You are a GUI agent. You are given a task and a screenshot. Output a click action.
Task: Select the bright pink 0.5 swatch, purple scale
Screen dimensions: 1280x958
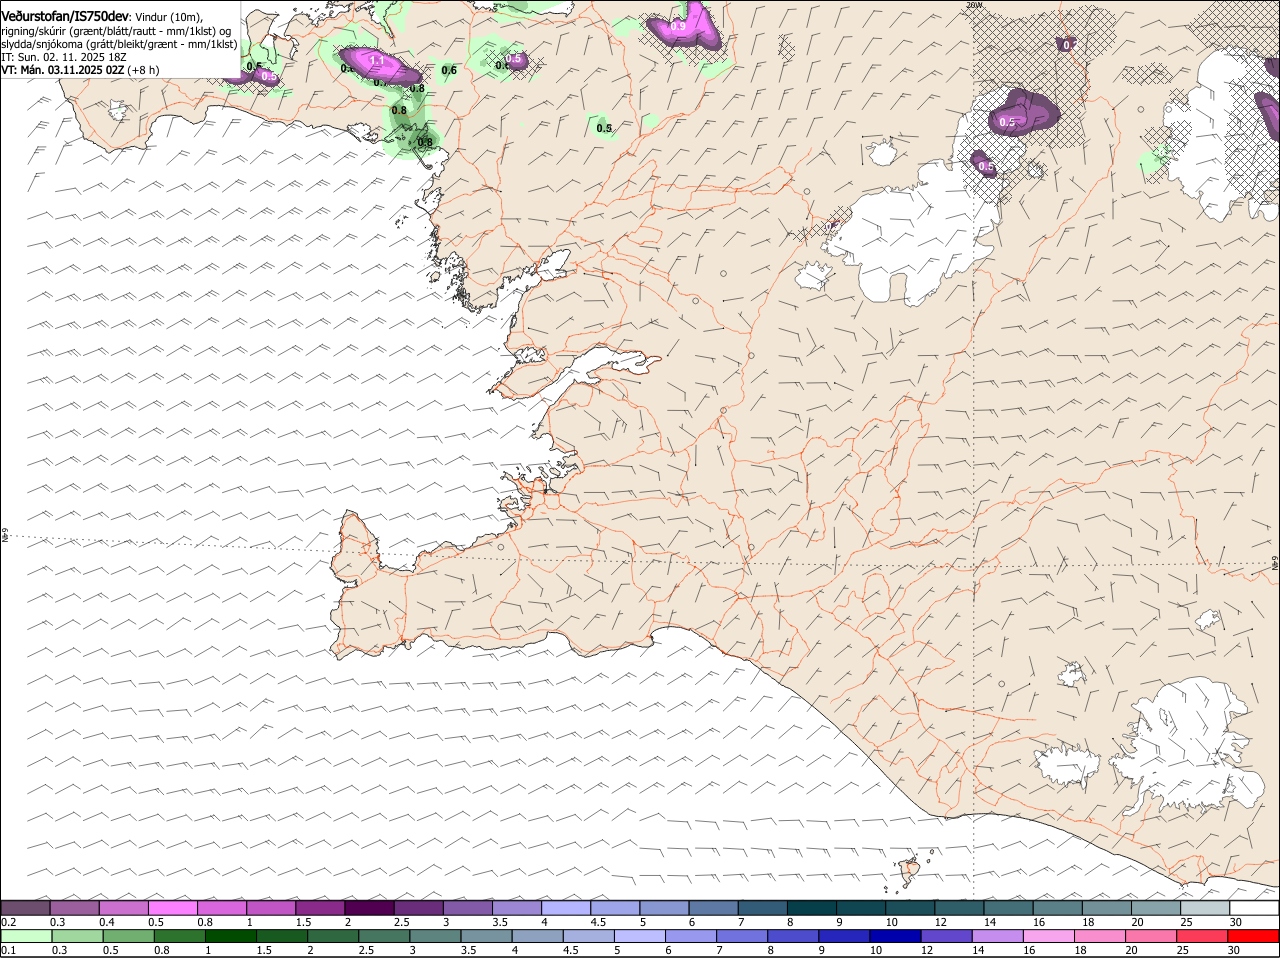(172, 907)
